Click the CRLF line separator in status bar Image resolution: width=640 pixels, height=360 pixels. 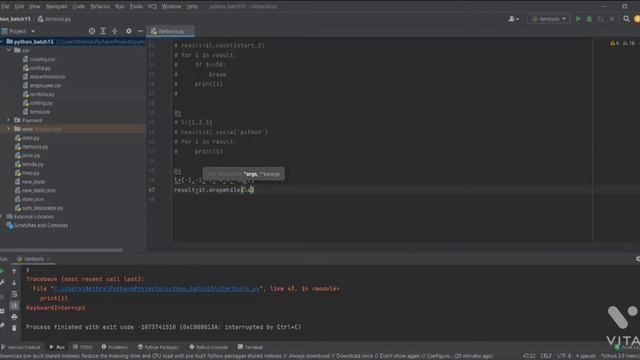(x=546, y=356)
